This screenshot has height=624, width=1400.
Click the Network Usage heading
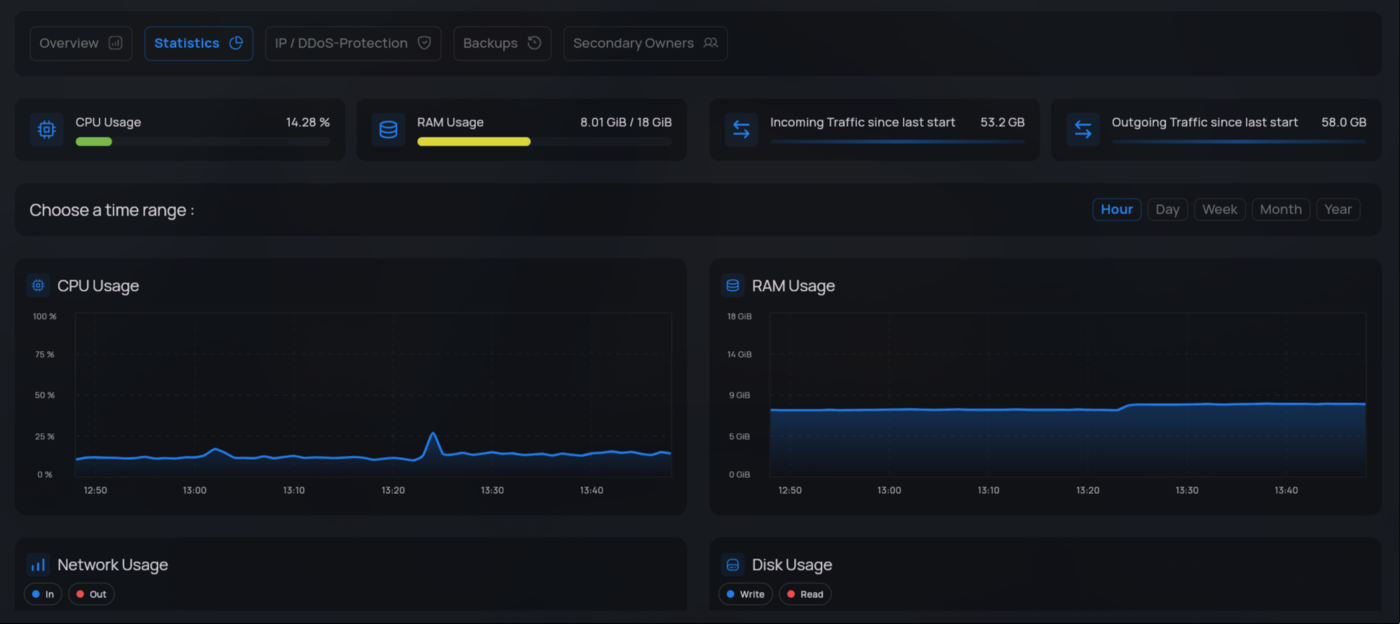click(112, 565)
